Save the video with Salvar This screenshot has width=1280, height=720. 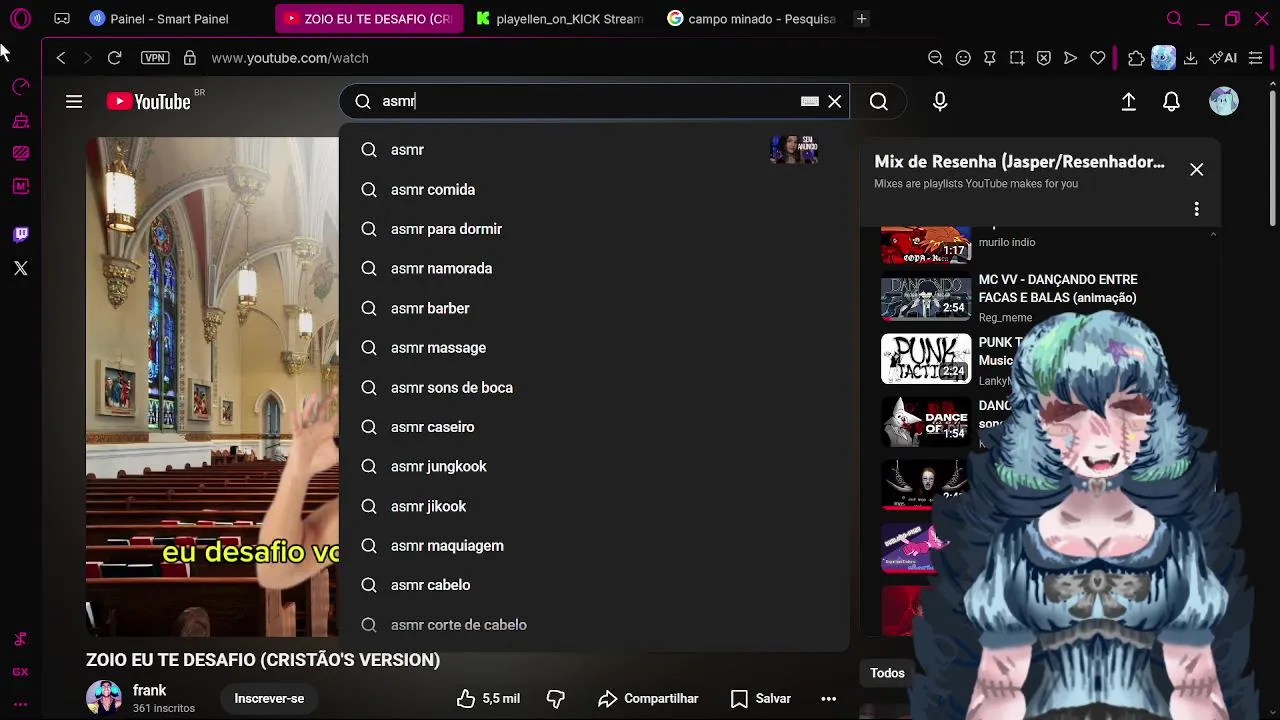coord(761,698)
